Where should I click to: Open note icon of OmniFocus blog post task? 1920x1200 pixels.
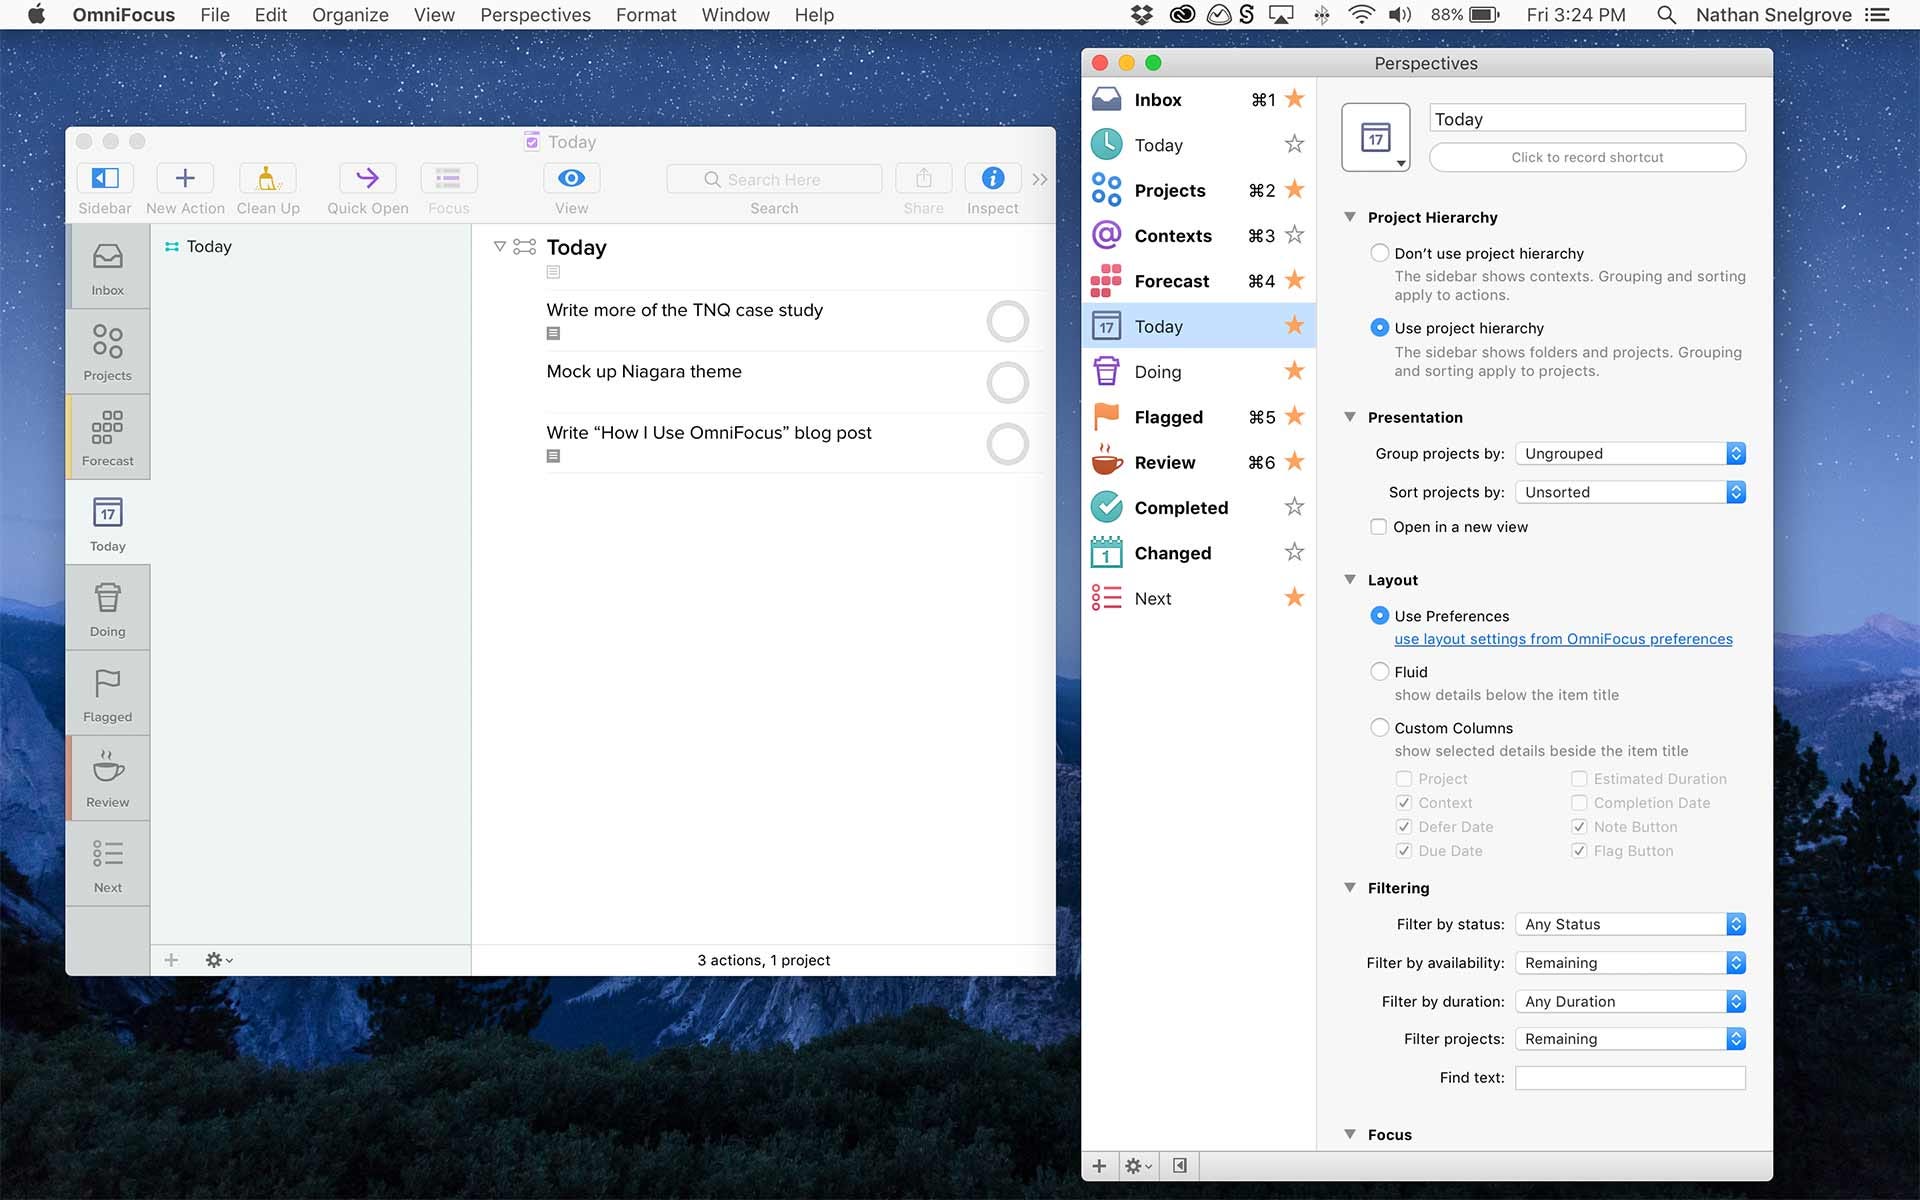click(553, 456)
